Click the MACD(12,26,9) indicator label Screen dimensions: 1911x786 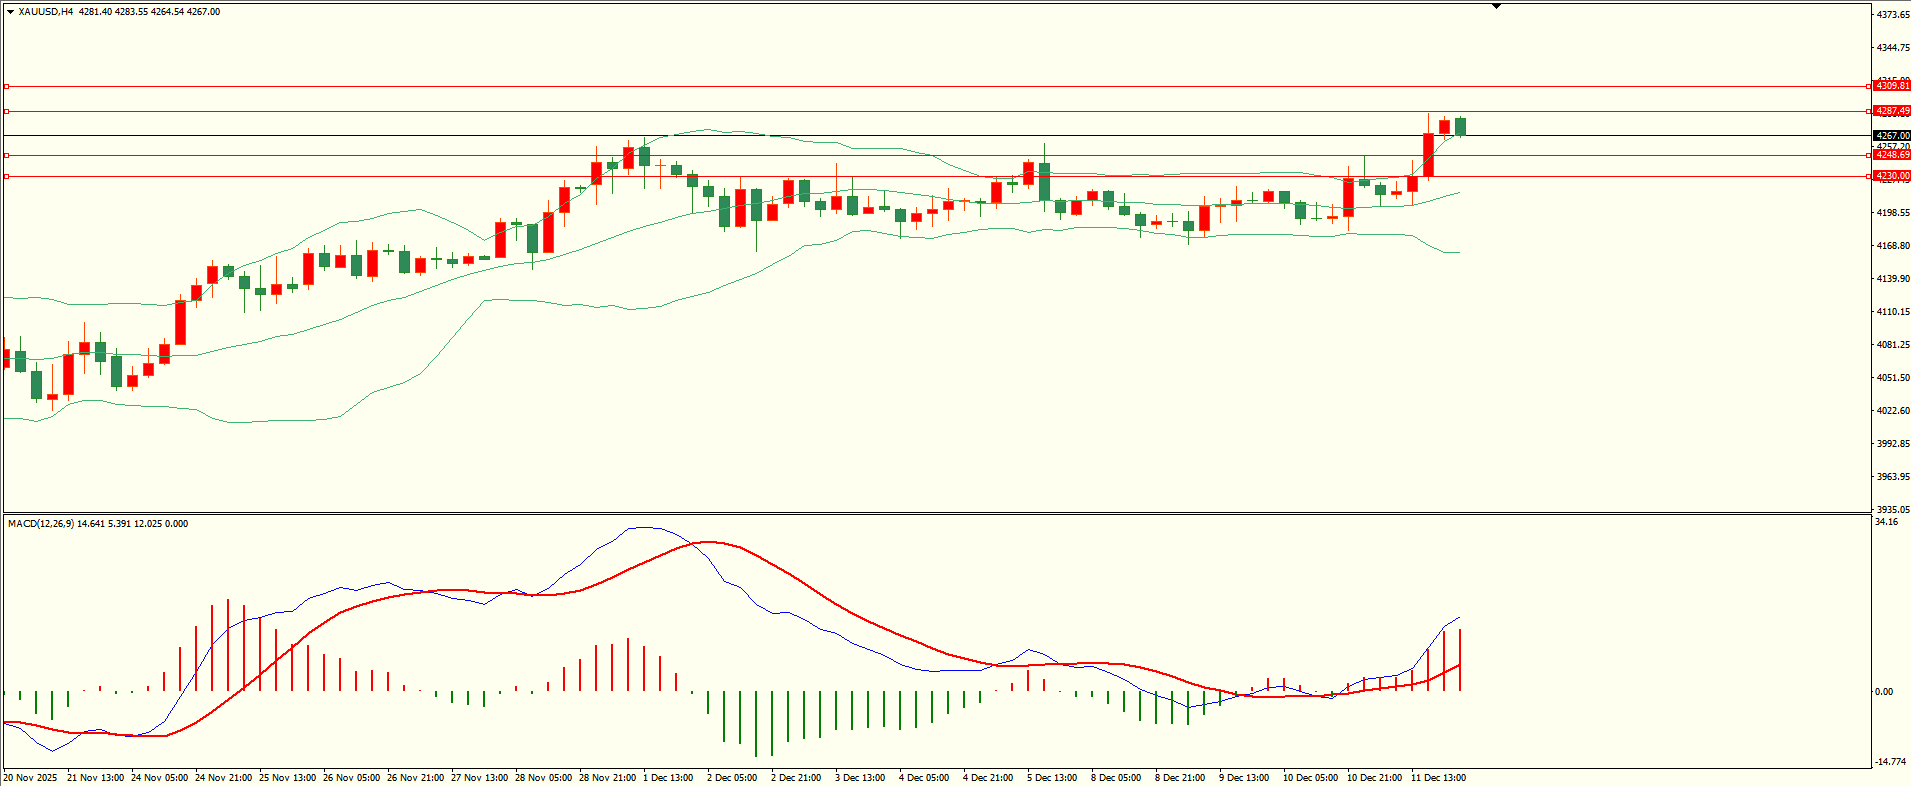[40, 524]
